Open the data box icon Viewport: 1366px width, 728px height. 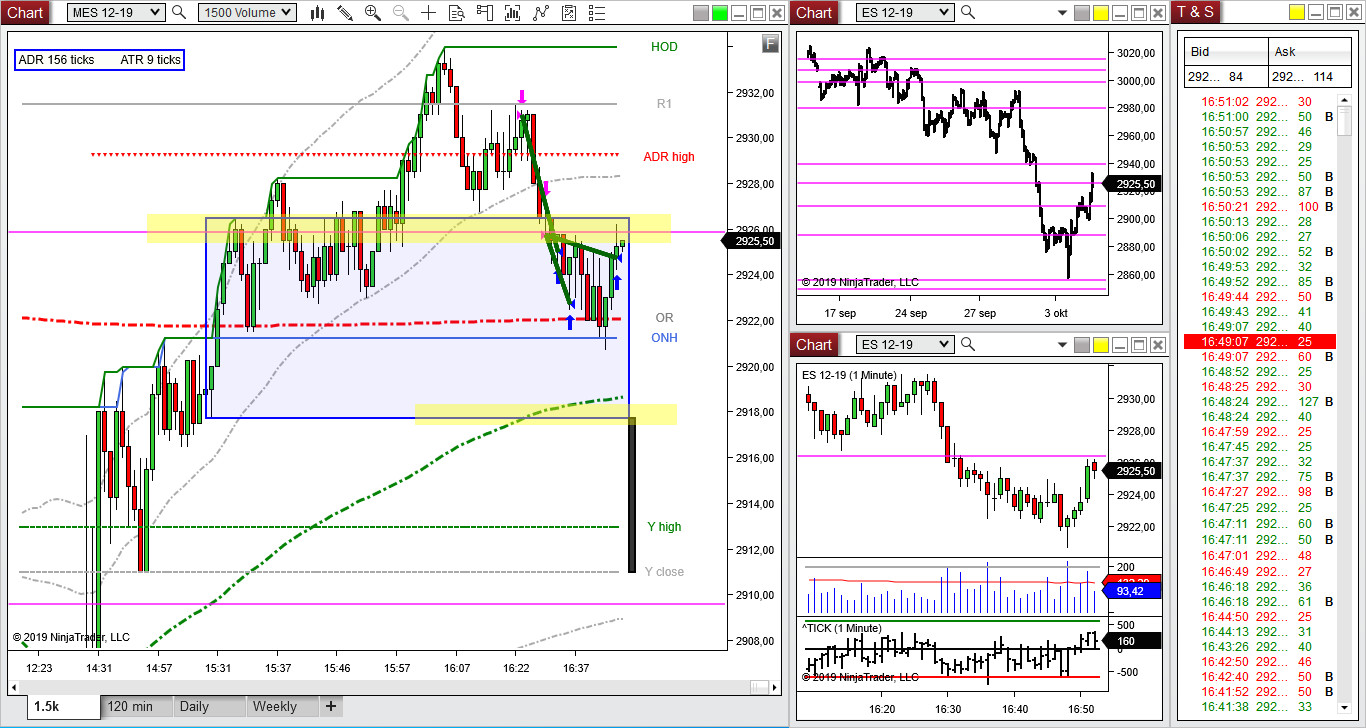pyautogui.click(x=458, y=12)
